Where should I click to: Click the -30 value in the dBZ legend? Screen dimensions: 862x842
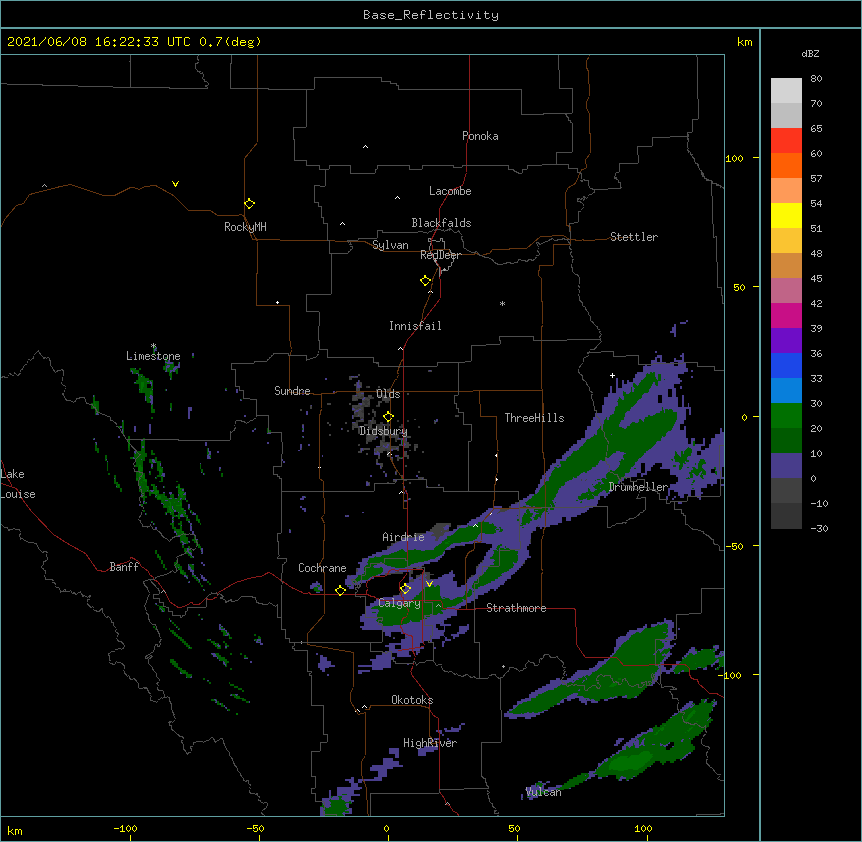coord(819,529)
